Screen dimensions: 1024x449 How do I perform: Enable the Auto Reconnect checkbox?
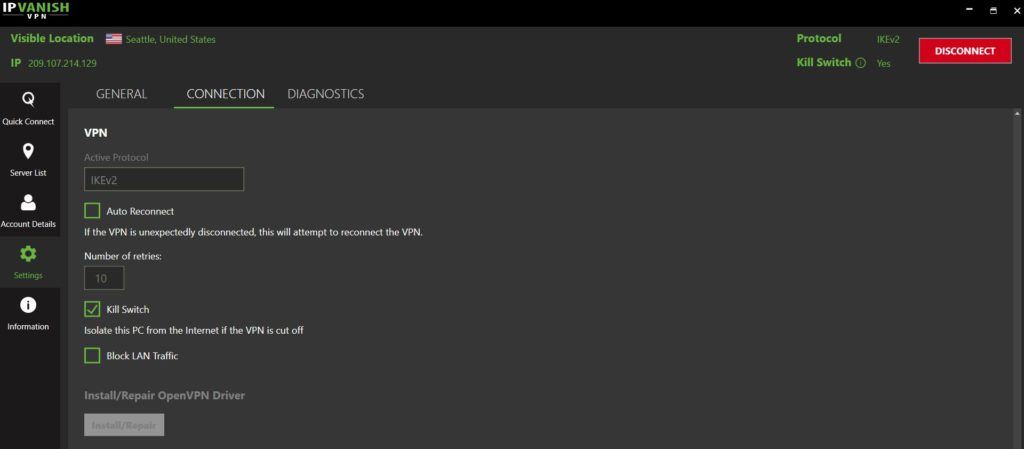pyautogui.click(x=92, y=211)
